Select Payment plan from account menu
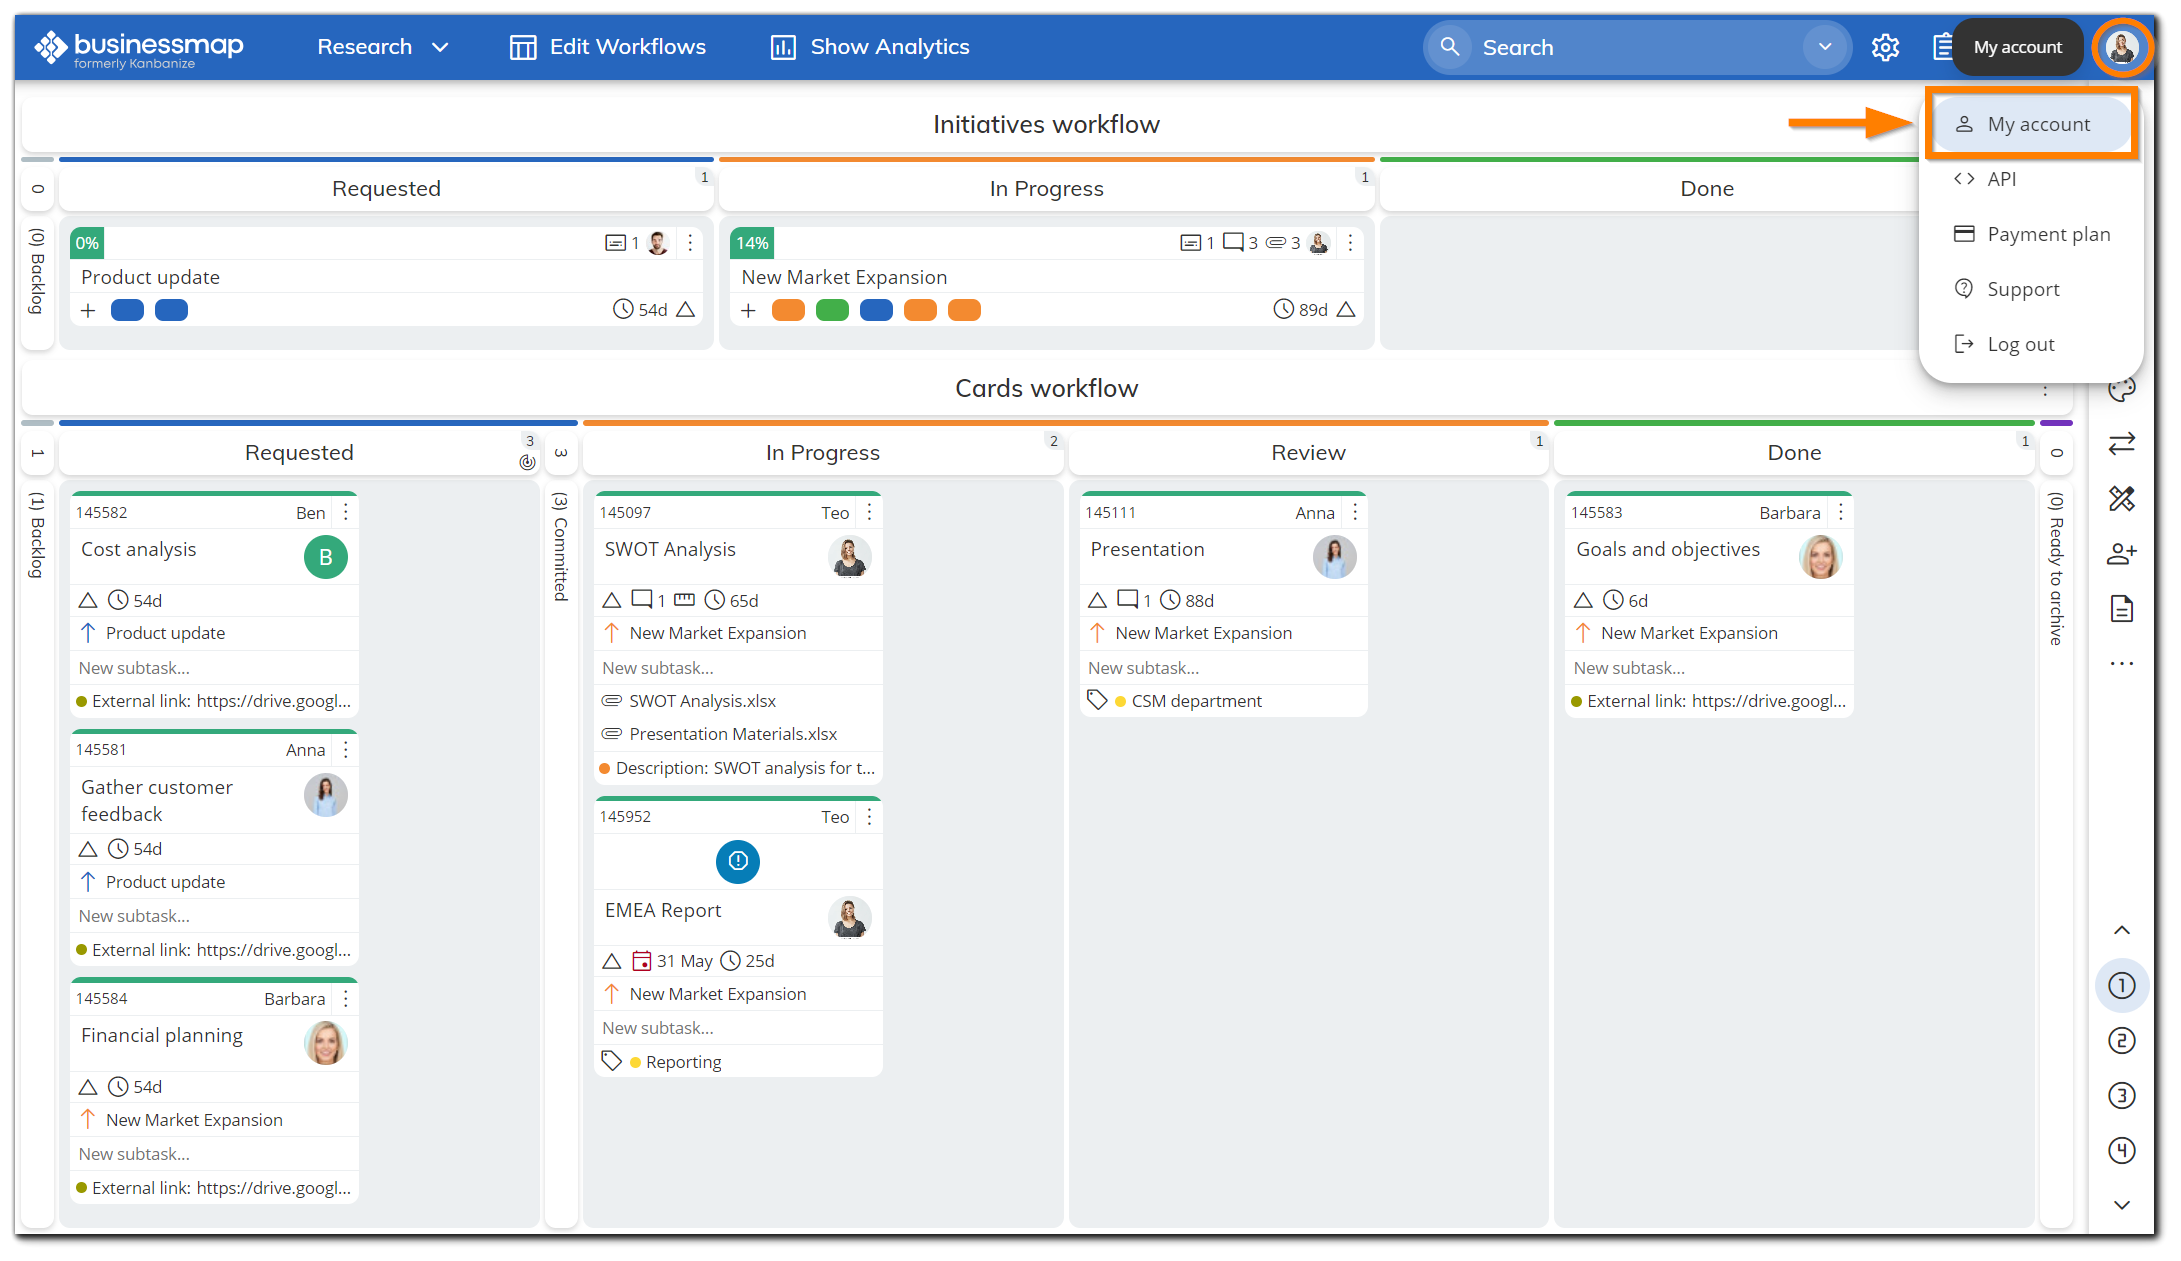 [x=2047, y=234]
